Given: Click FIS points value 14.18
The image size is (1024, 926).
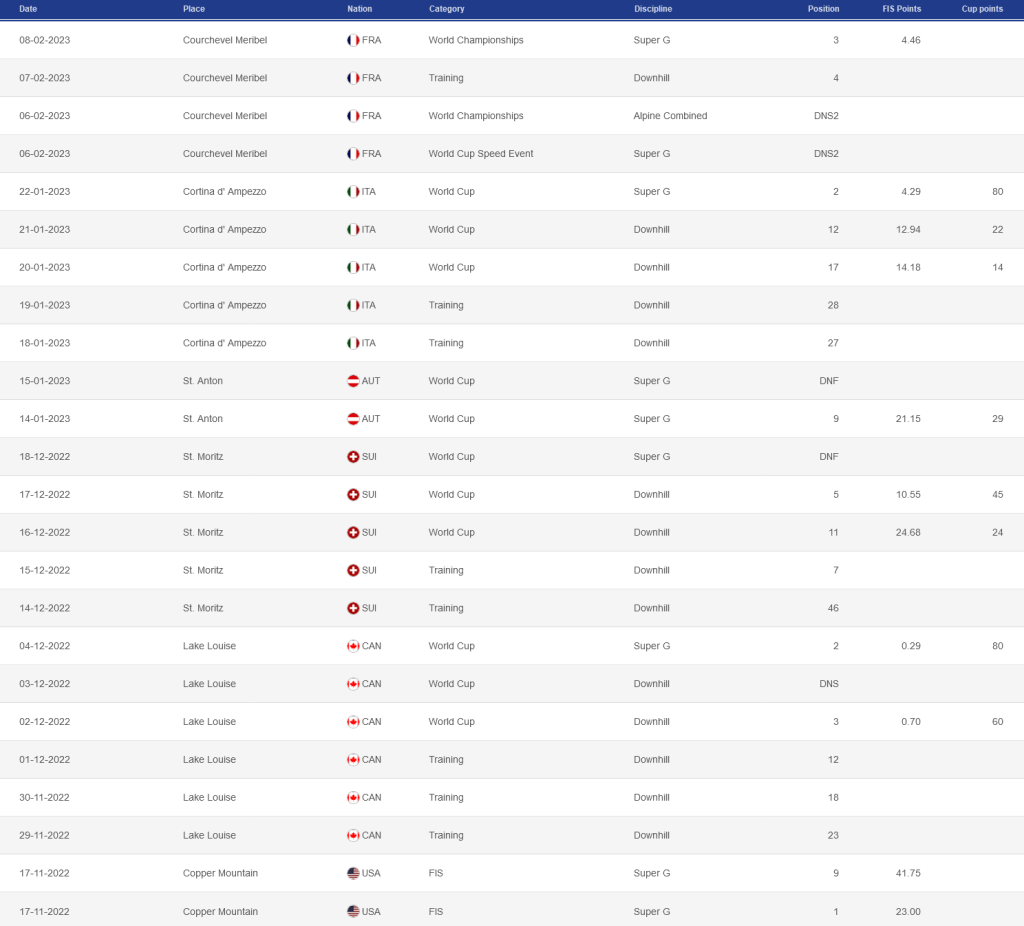Looking at the screenshot, I should coord(908,267).
